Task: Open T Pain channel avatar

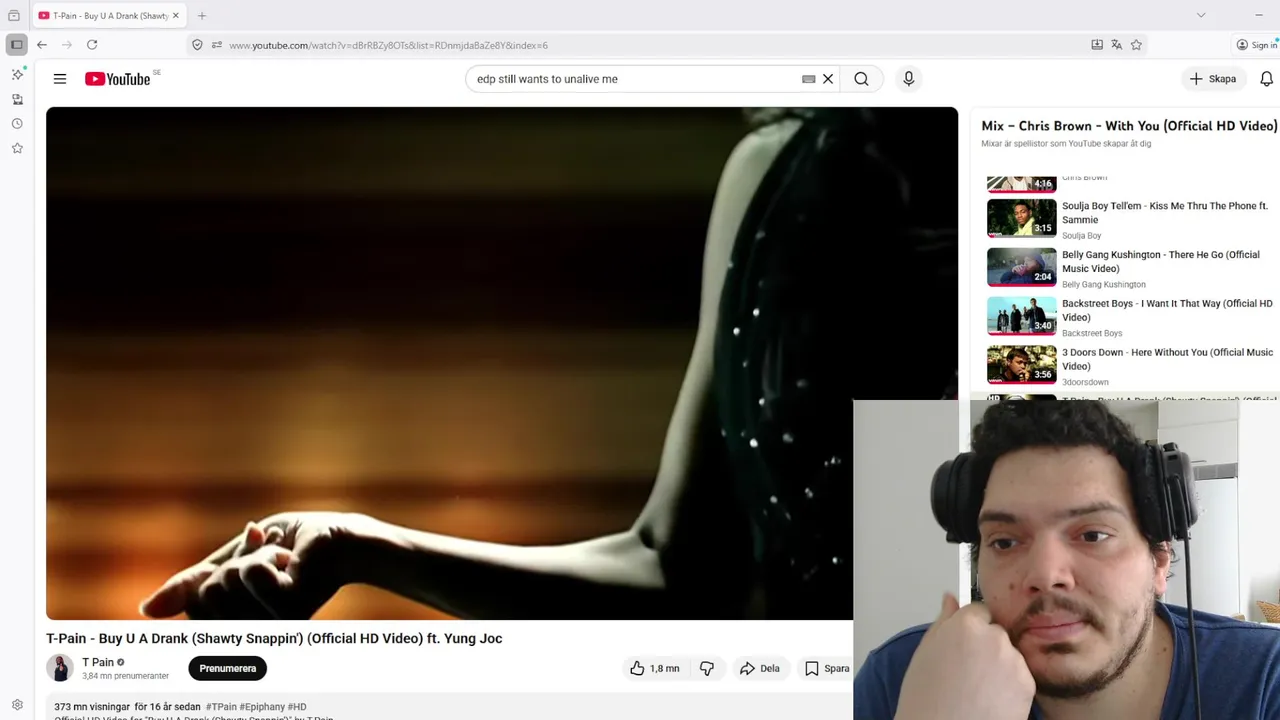Action: [x=60, y=668]
